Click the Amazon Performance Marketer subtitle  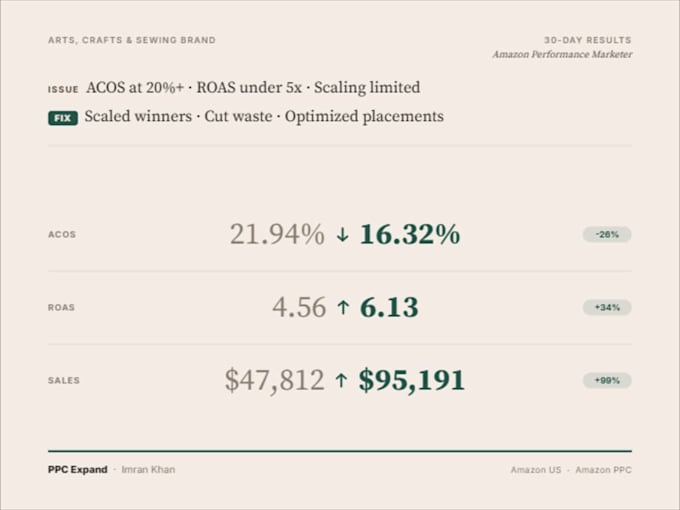pyautogui.click(x=562, y=54)
